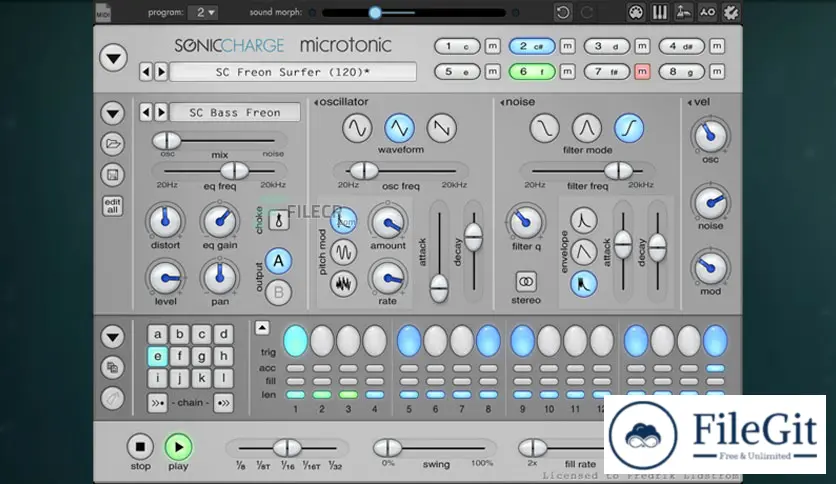This screenshot has height=484, width=836.
Task: Select the sine pitch mod mode
Action: [343, 252]
